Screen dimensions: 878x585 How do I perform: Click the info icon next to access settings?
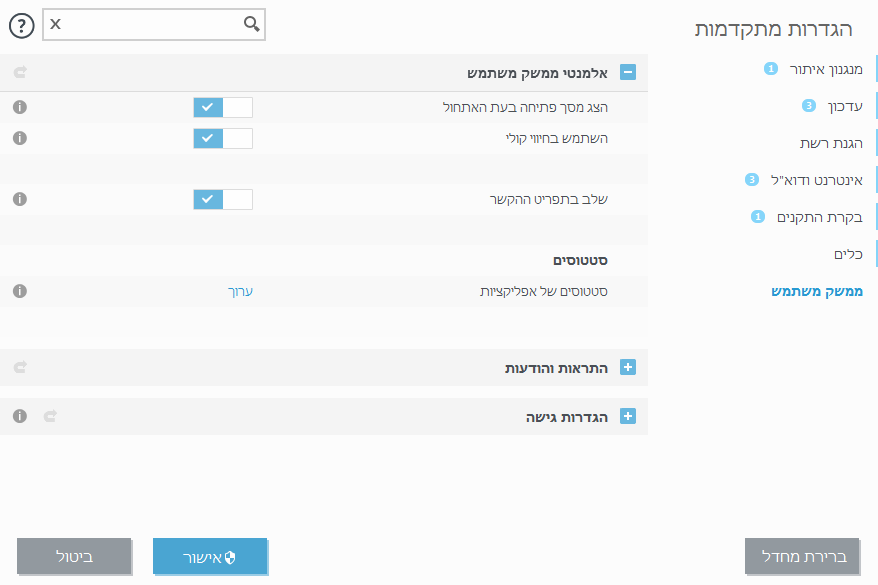19,415
